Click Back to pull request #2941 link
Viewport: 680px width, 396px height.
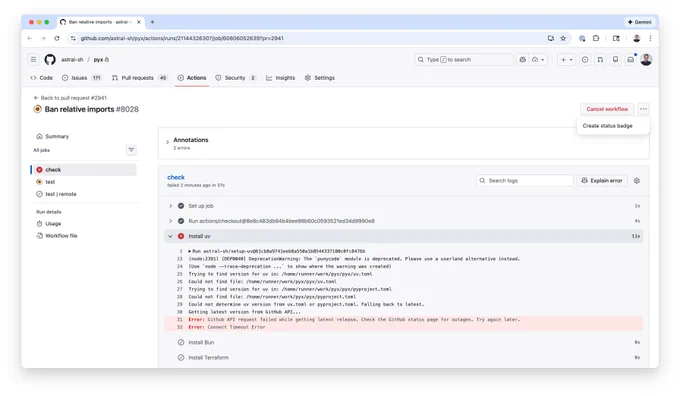[x=70, y=98]
